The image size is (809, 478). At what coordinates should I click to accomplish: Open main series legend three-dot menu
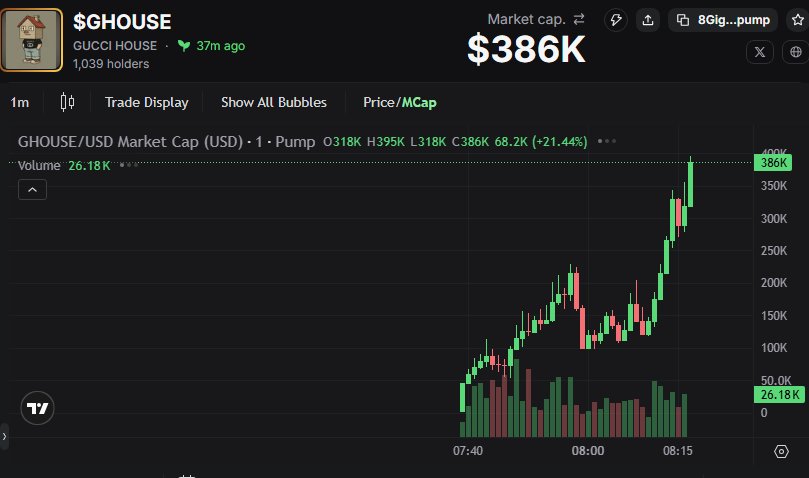[x=607, y=141]
